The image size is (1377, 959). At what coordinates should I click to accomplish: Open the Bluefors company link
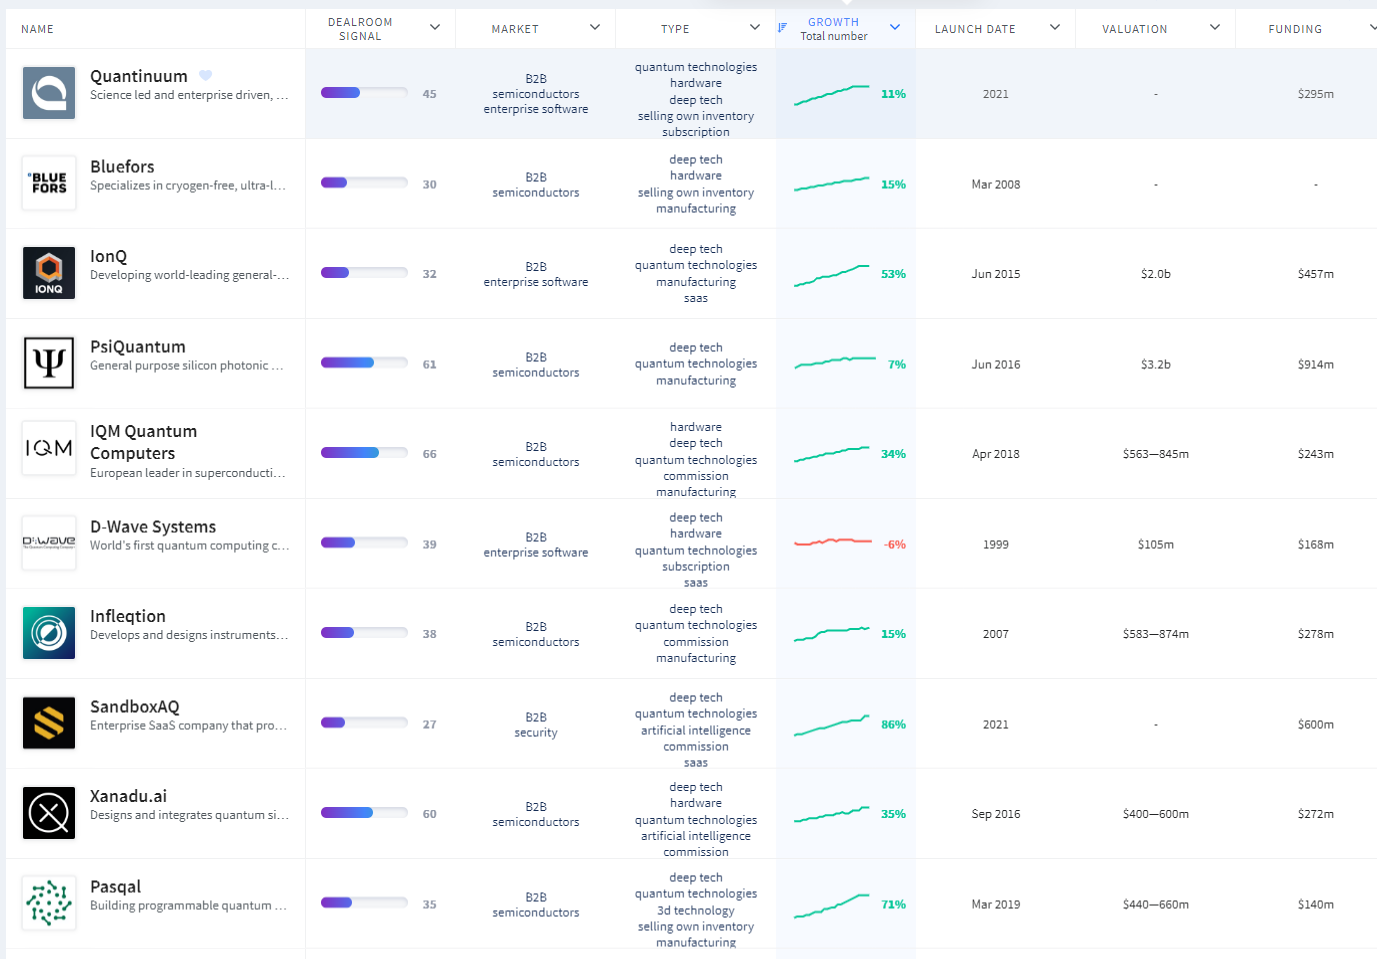(x=122, y=166)
